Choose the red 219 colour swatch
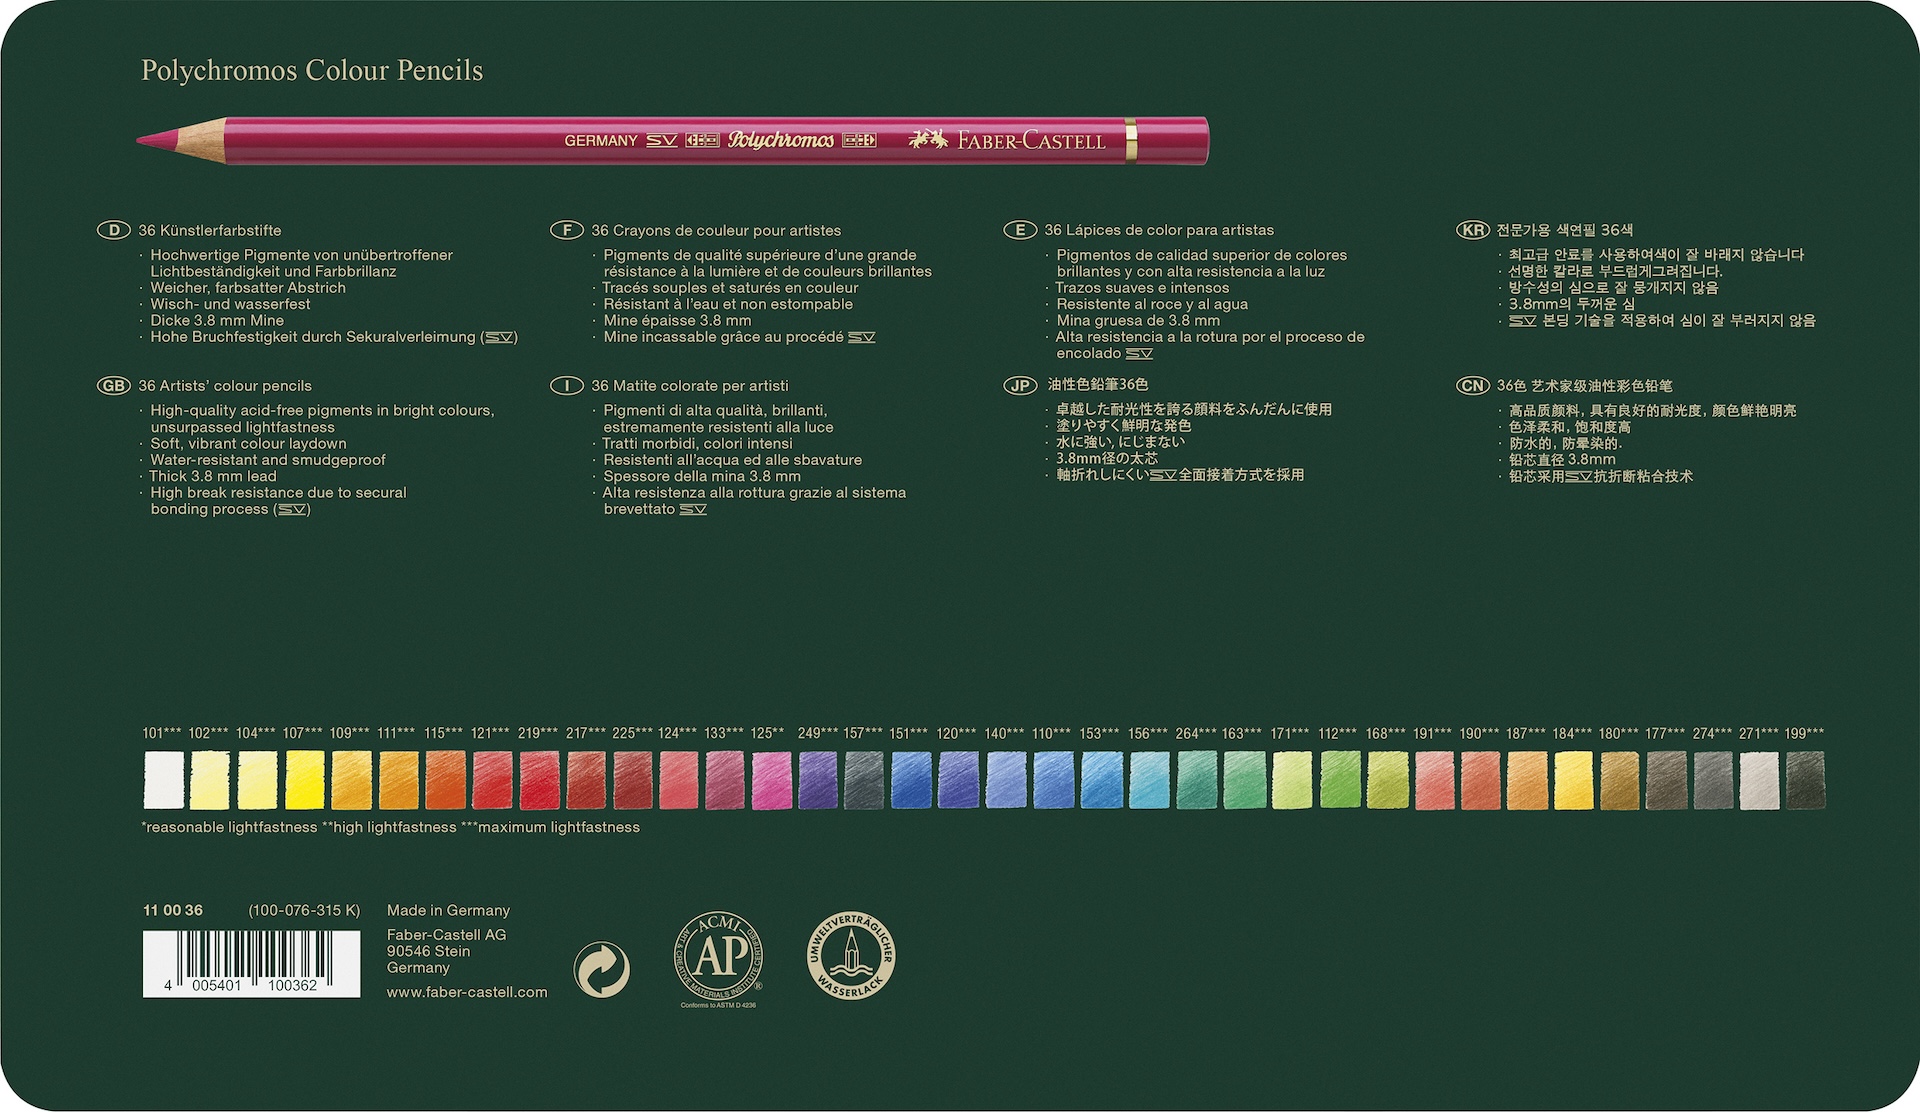 pyautogui.click(x=538, y=780)
